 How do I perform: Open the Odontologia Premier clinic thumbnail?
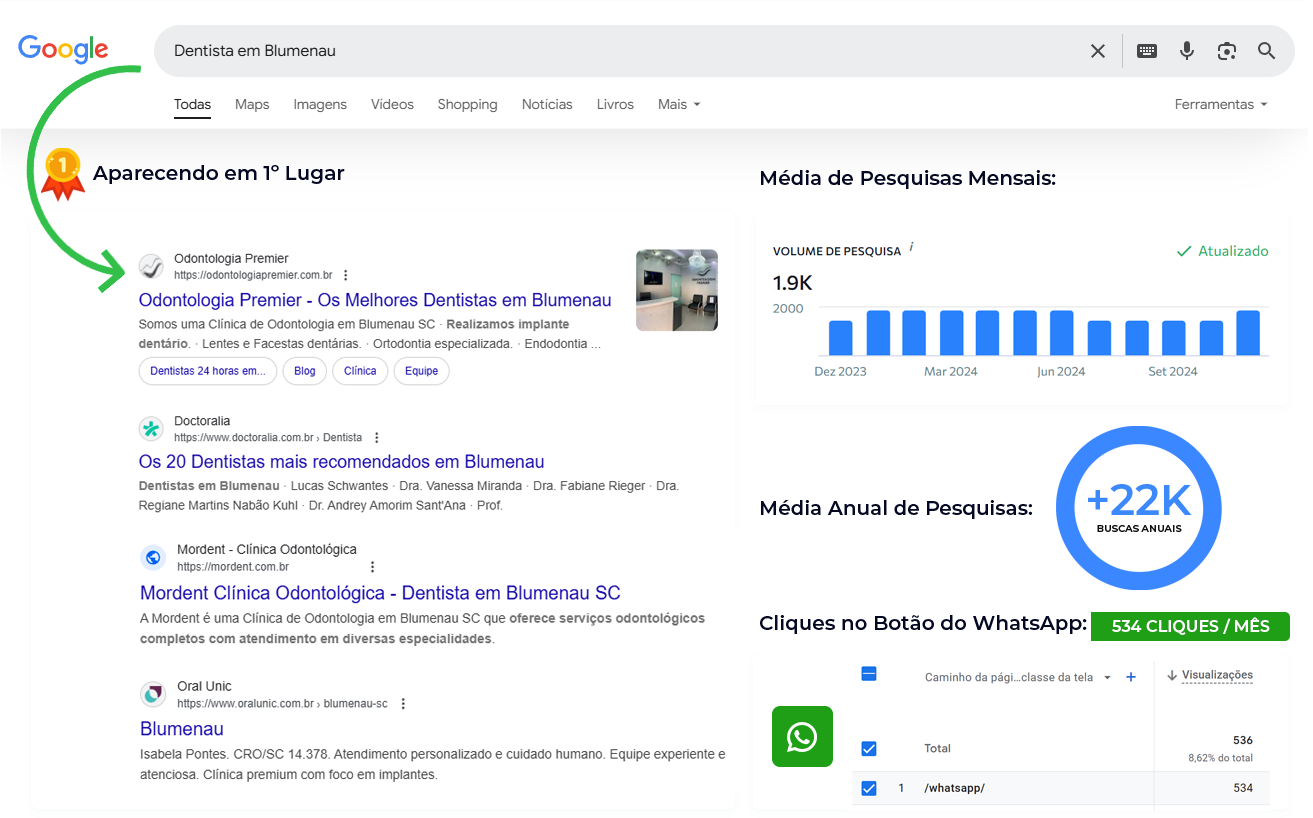click(x=677, y=290)
